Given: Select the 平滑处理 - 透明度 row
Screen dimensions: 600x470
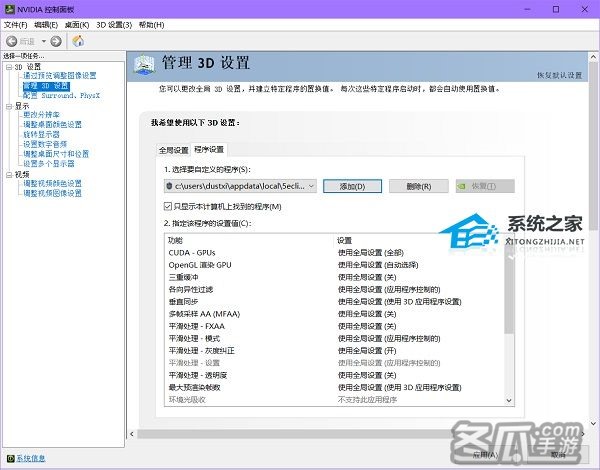Looking at the screenshot, I should click(334, 375).
